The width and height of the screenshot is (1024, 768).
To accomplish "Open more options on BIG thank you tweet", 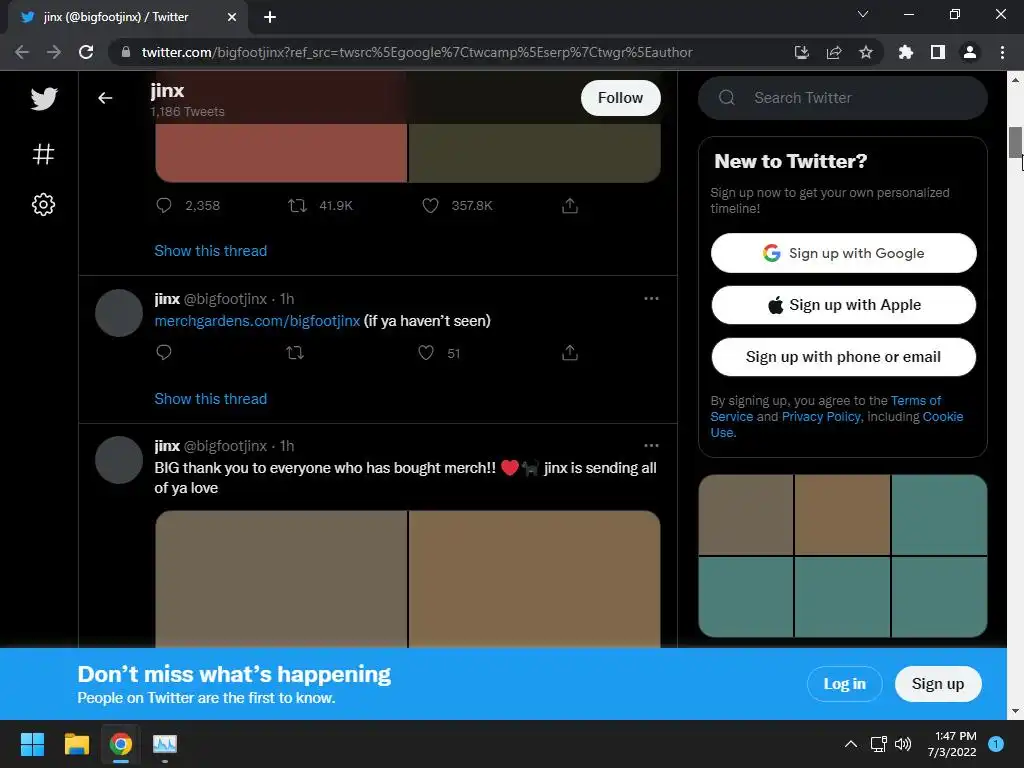I will (651, 445).
